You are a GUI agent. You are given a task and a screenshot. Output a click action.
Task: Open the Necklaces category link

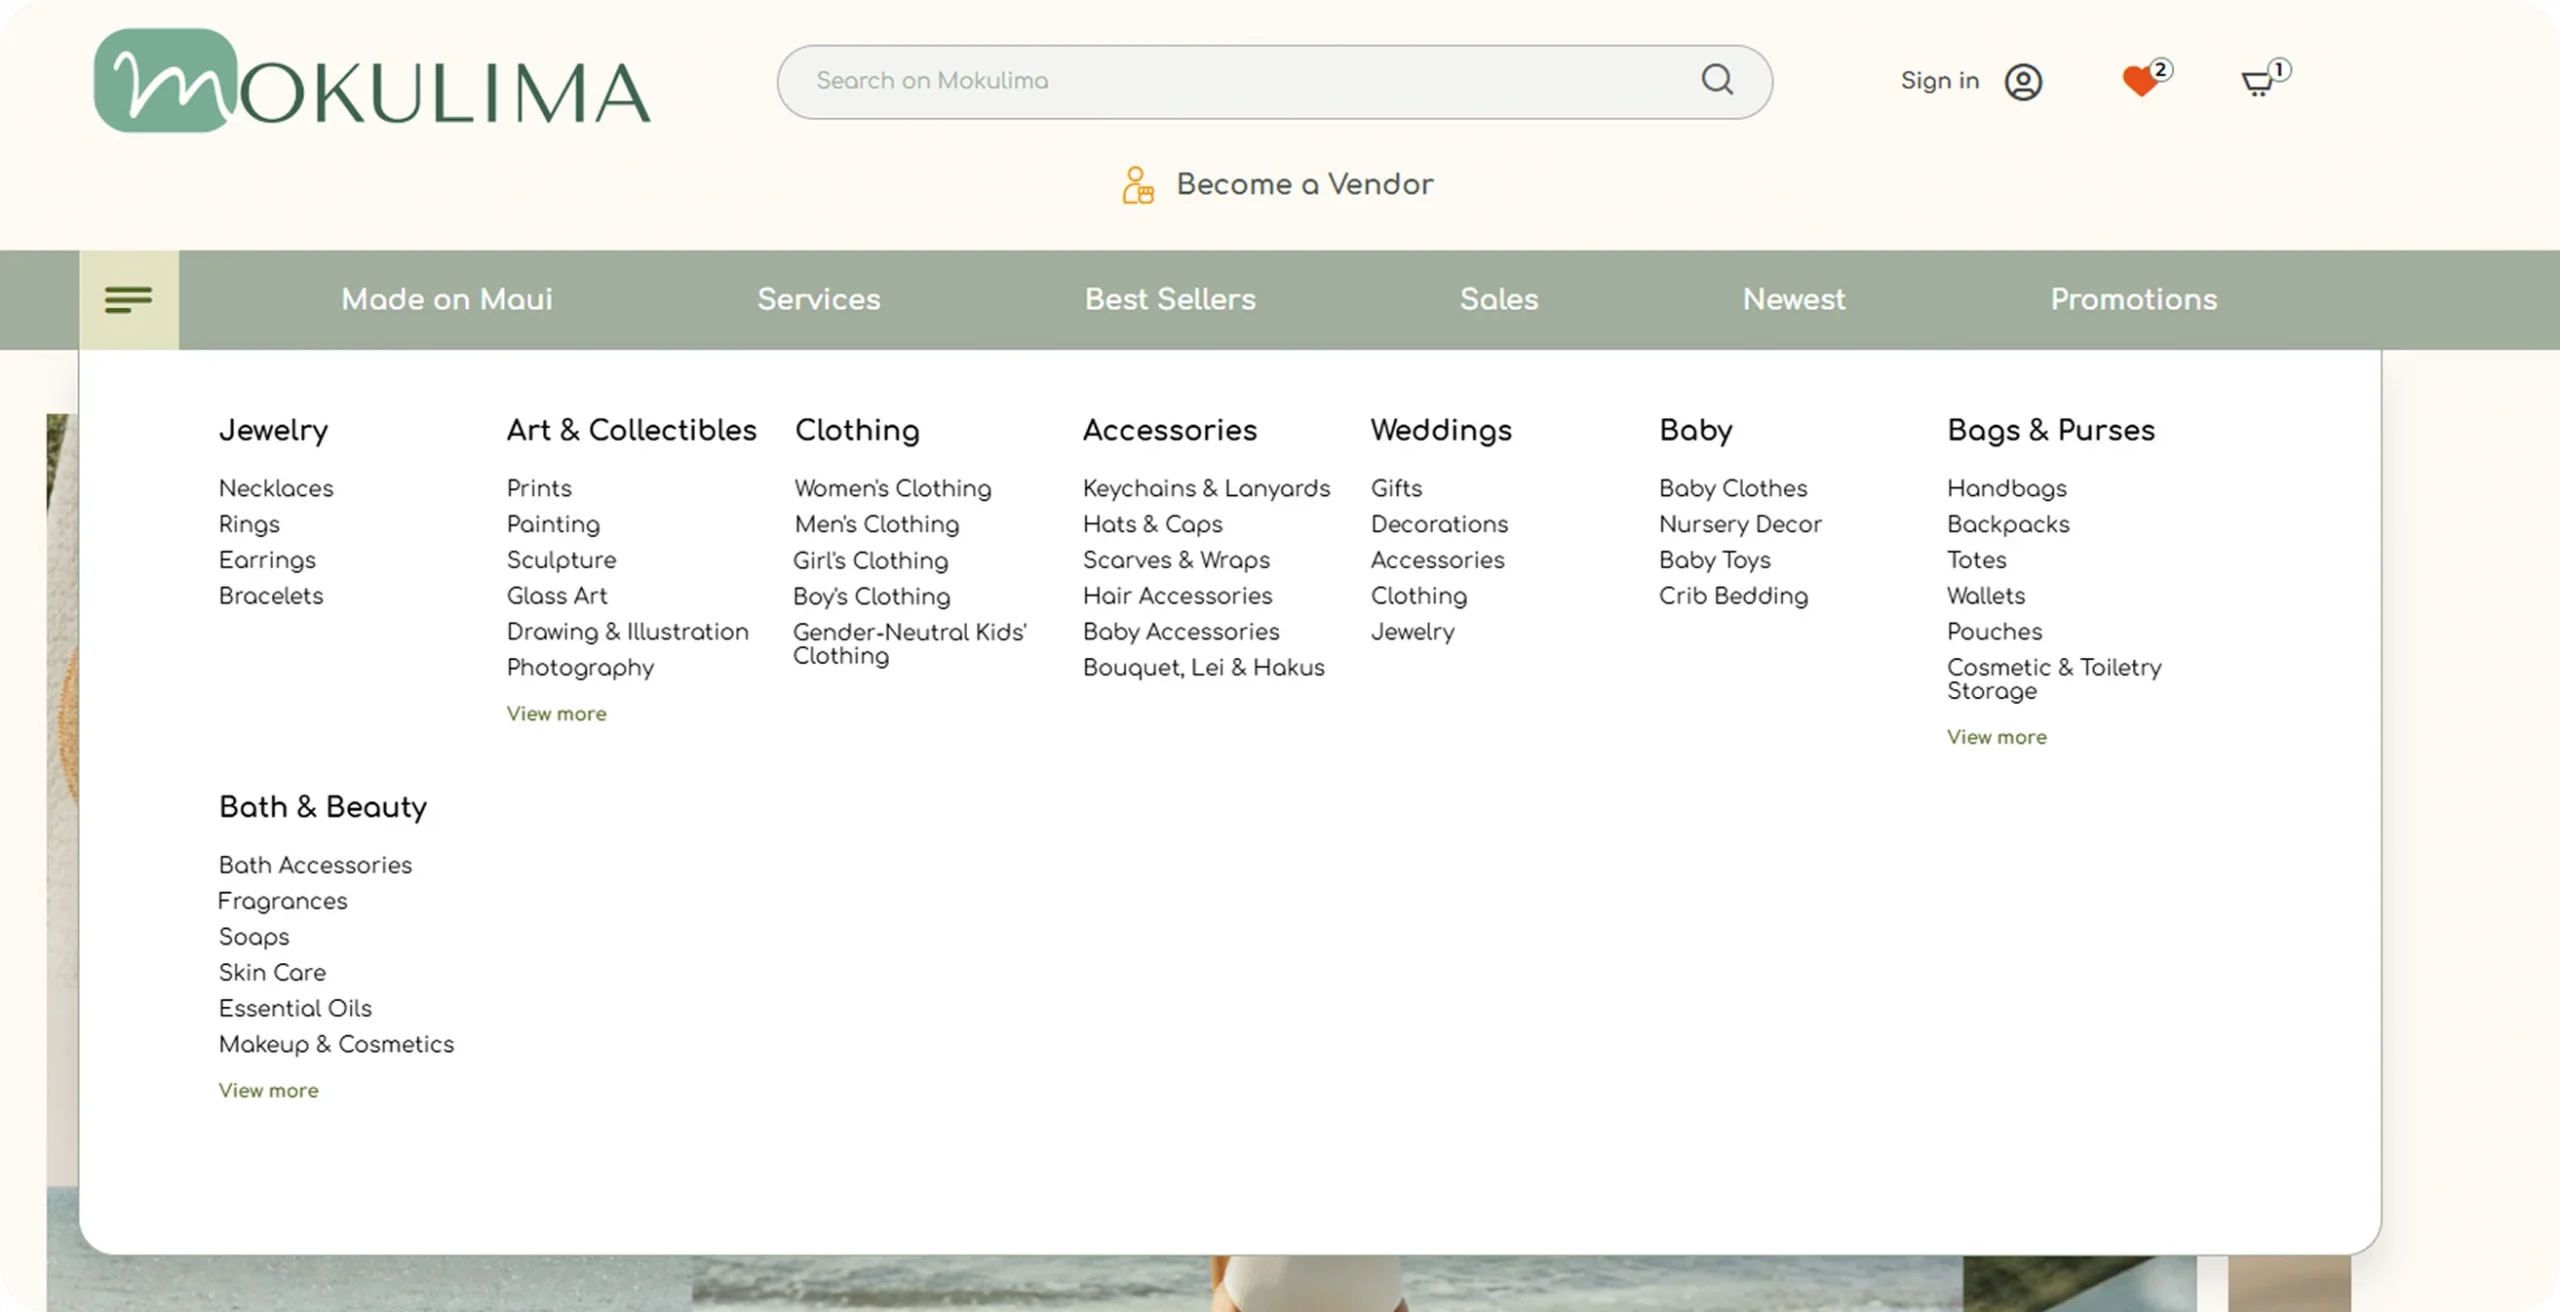[276, 489]
